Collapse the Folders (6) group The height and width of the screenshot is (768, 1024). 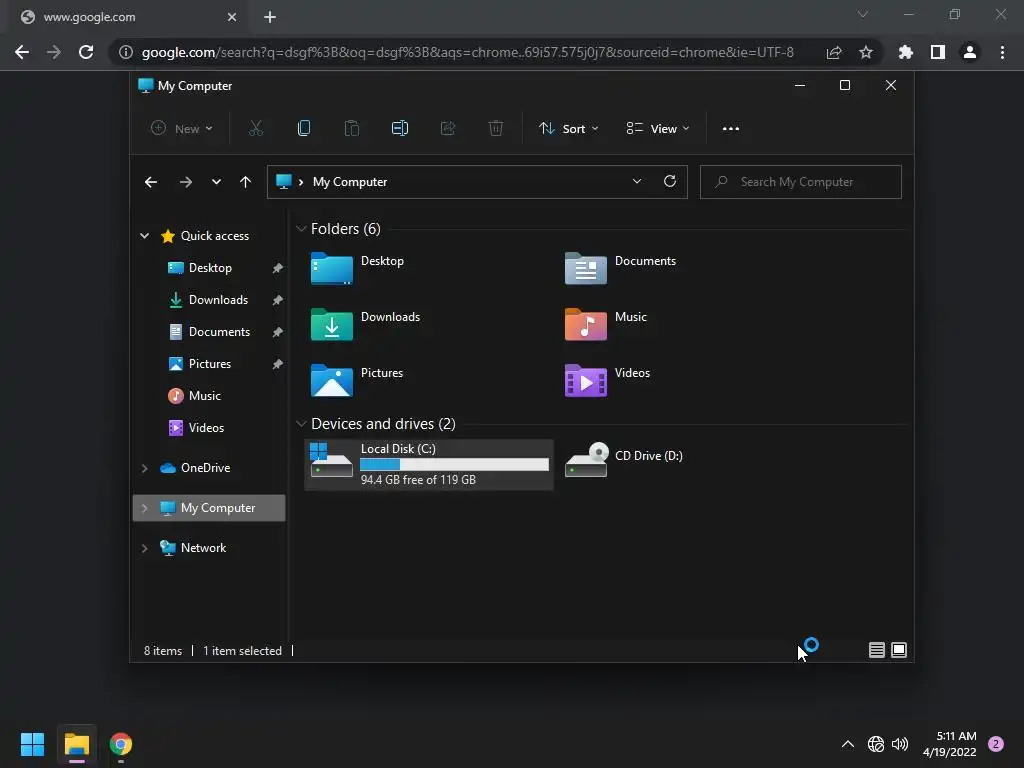point(301,229)
